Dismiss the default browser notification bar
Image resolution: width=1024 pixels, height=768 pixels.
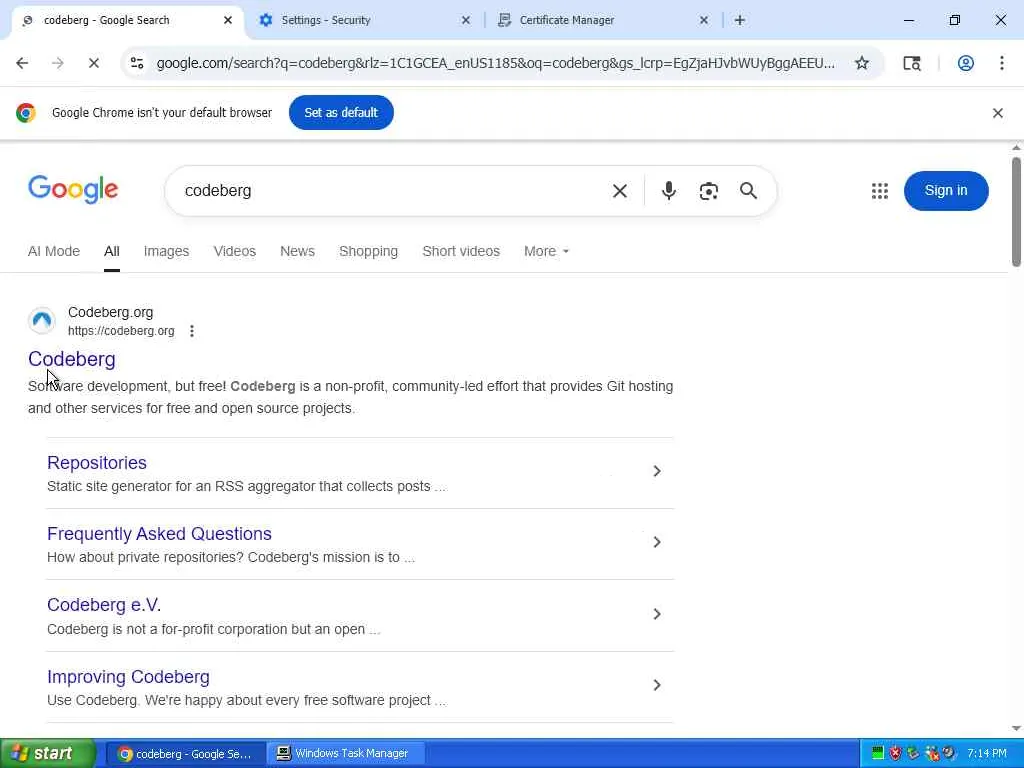point(997,113)
